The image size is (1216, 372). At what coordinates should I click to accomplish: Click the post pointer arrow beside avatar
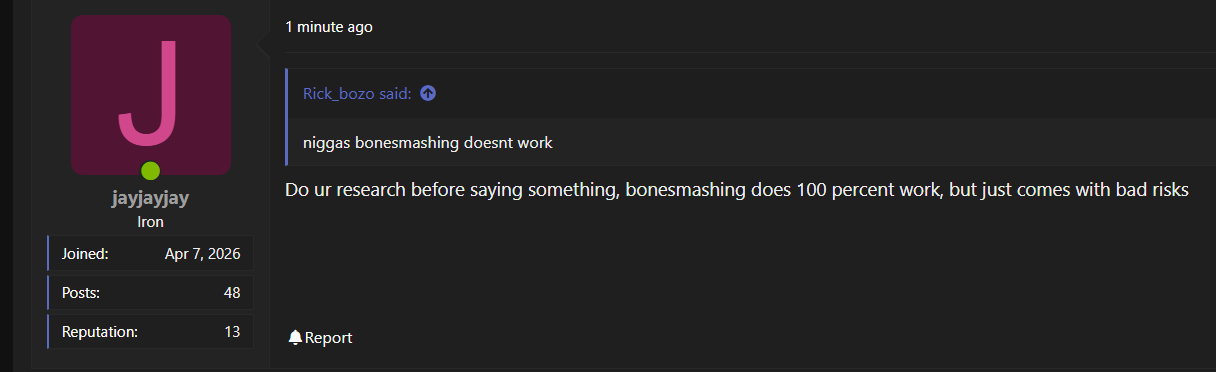264,43
